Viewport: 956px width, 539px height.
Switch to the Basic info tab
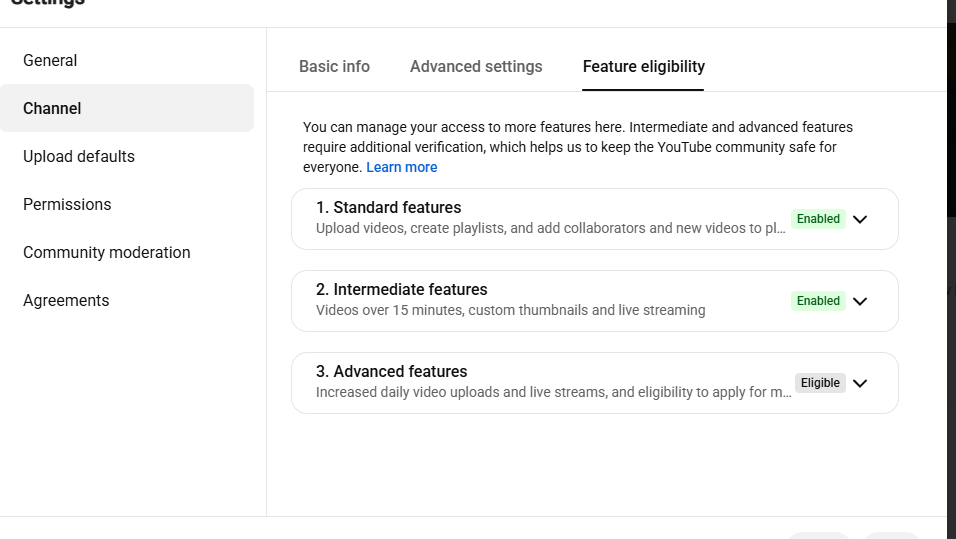(x=334, y=66)
